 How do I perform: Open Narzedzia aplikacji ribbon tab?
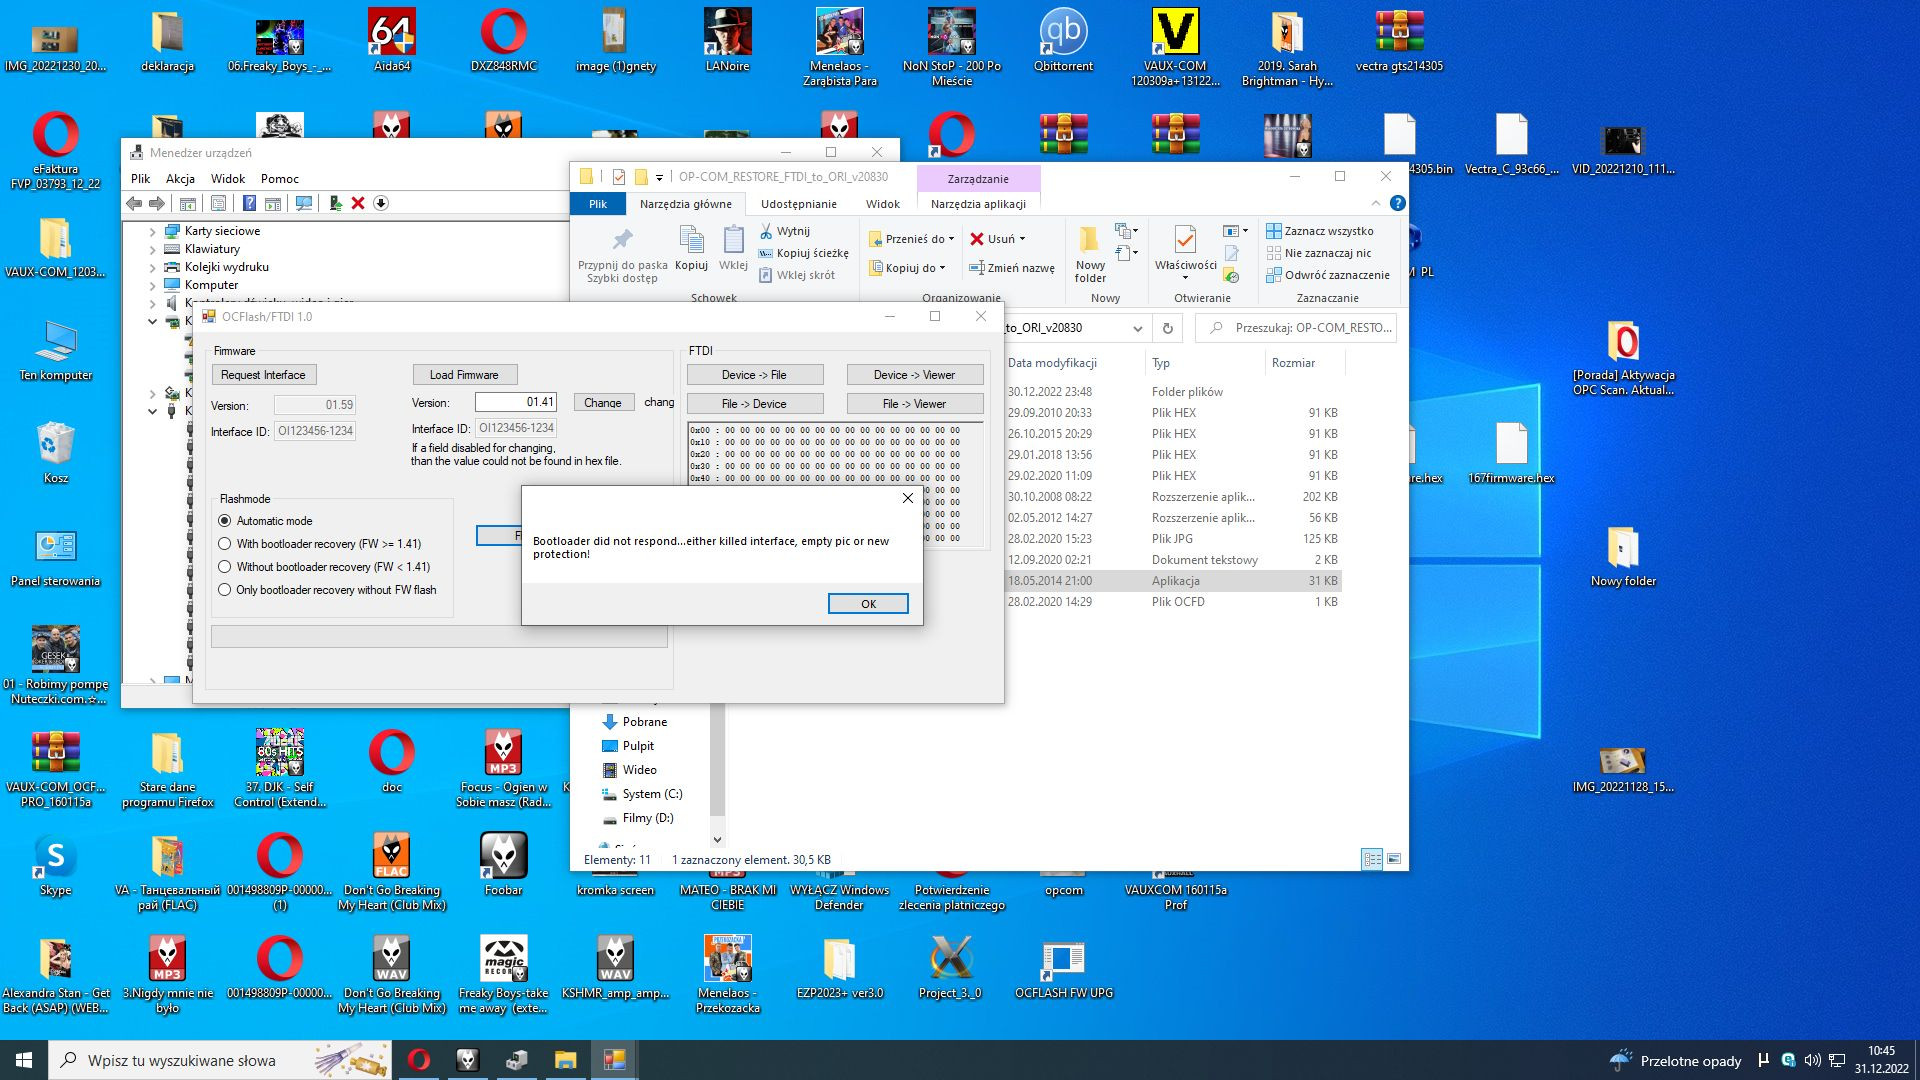[x=978, y=203]
